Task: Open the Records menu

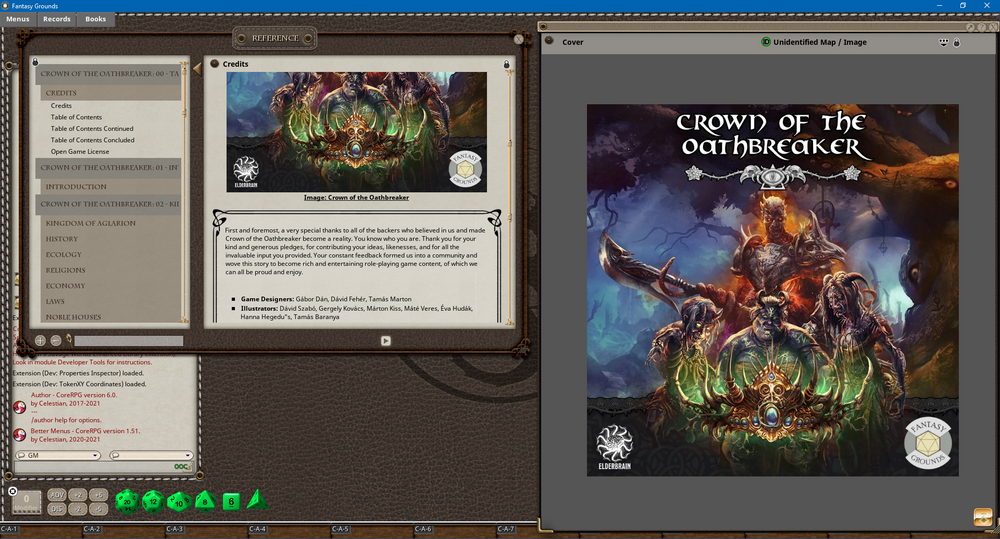Action: tap(57, 19)
